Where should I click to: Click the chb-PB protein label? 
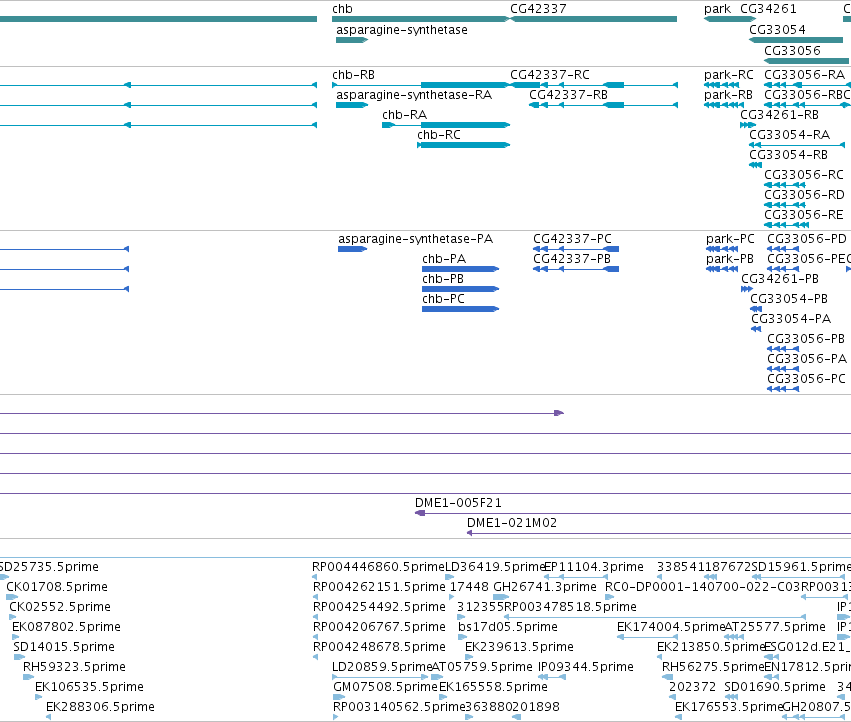tap(443, 279)
